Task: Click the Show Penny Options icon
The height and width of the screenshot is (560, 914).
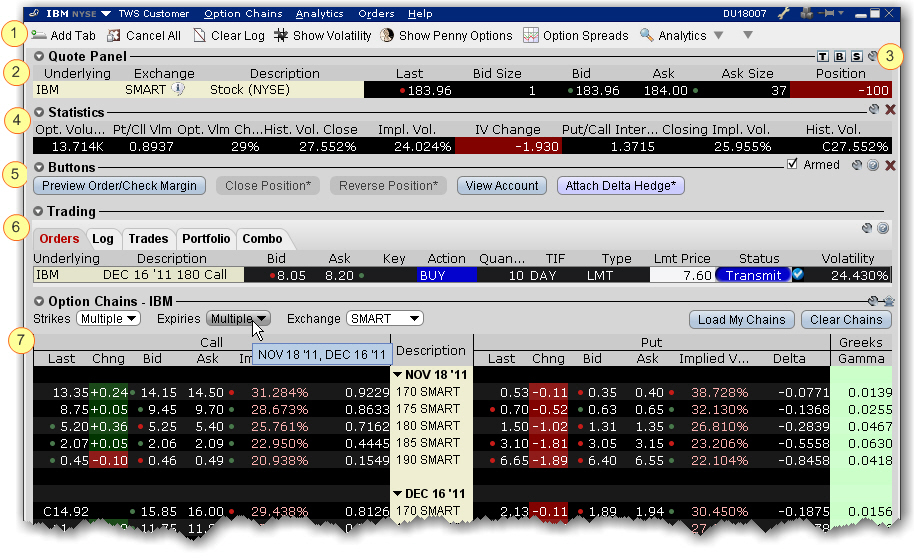Action: [x=387, y=35]
